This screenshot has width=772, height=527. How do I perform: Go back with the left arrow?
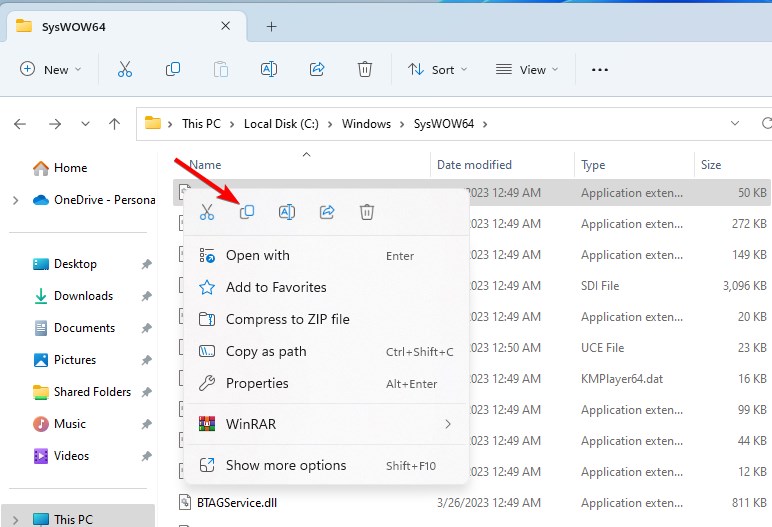click(20, 124)
